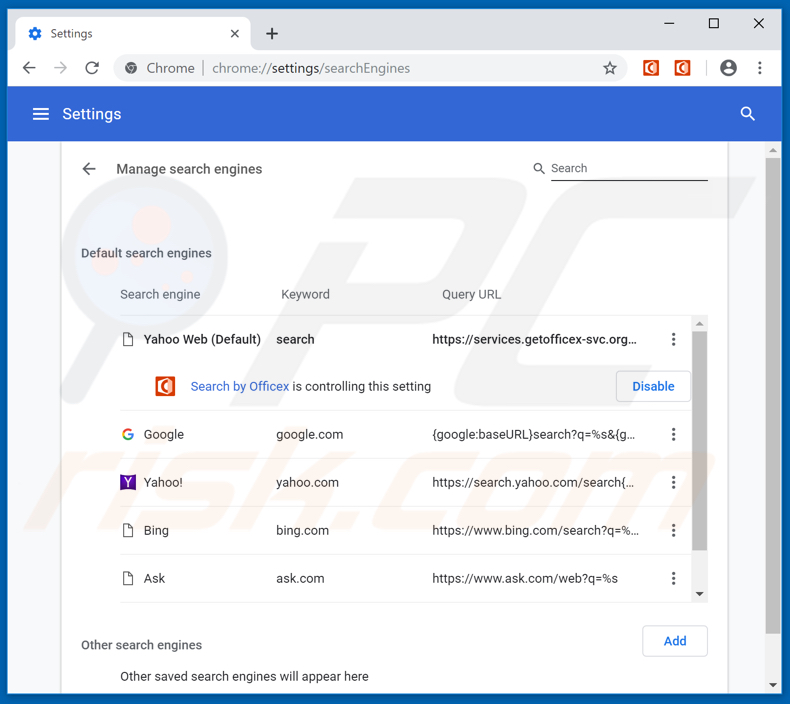Click the page scrollbar up arrow
790x704 pixels.
[x=773, y=150]
